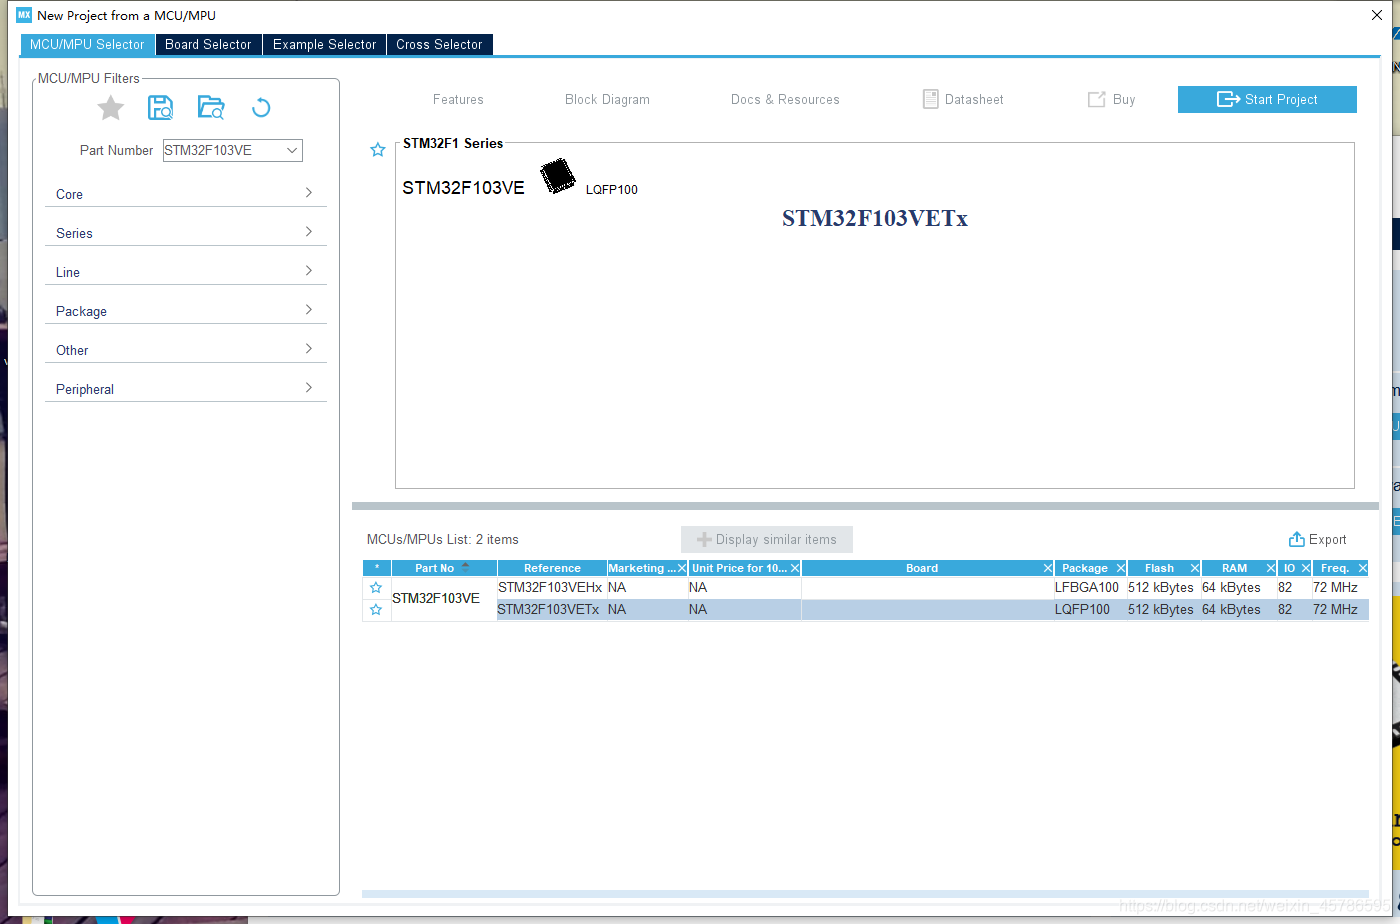Click the STM32F103VETx title heading
Image resolution: width=1400 pixels, height=924 pixels.
(875, 218)
